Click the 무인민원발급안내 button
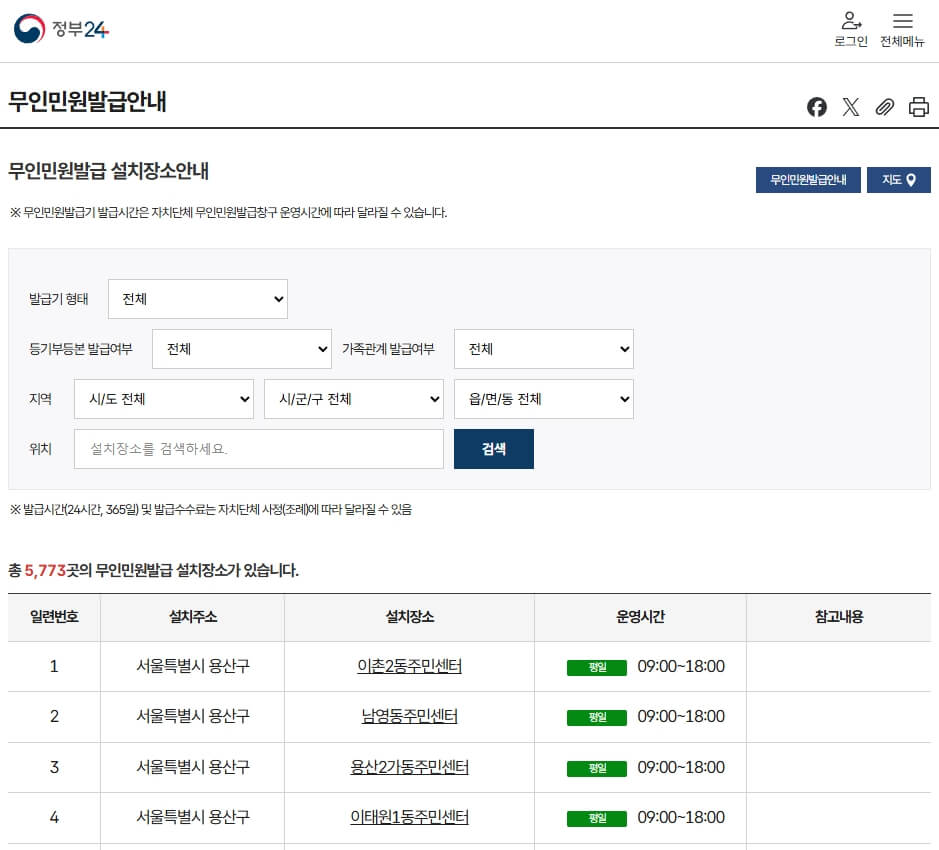The height and width of the screenshot is (850, 939). coord(807,180)
